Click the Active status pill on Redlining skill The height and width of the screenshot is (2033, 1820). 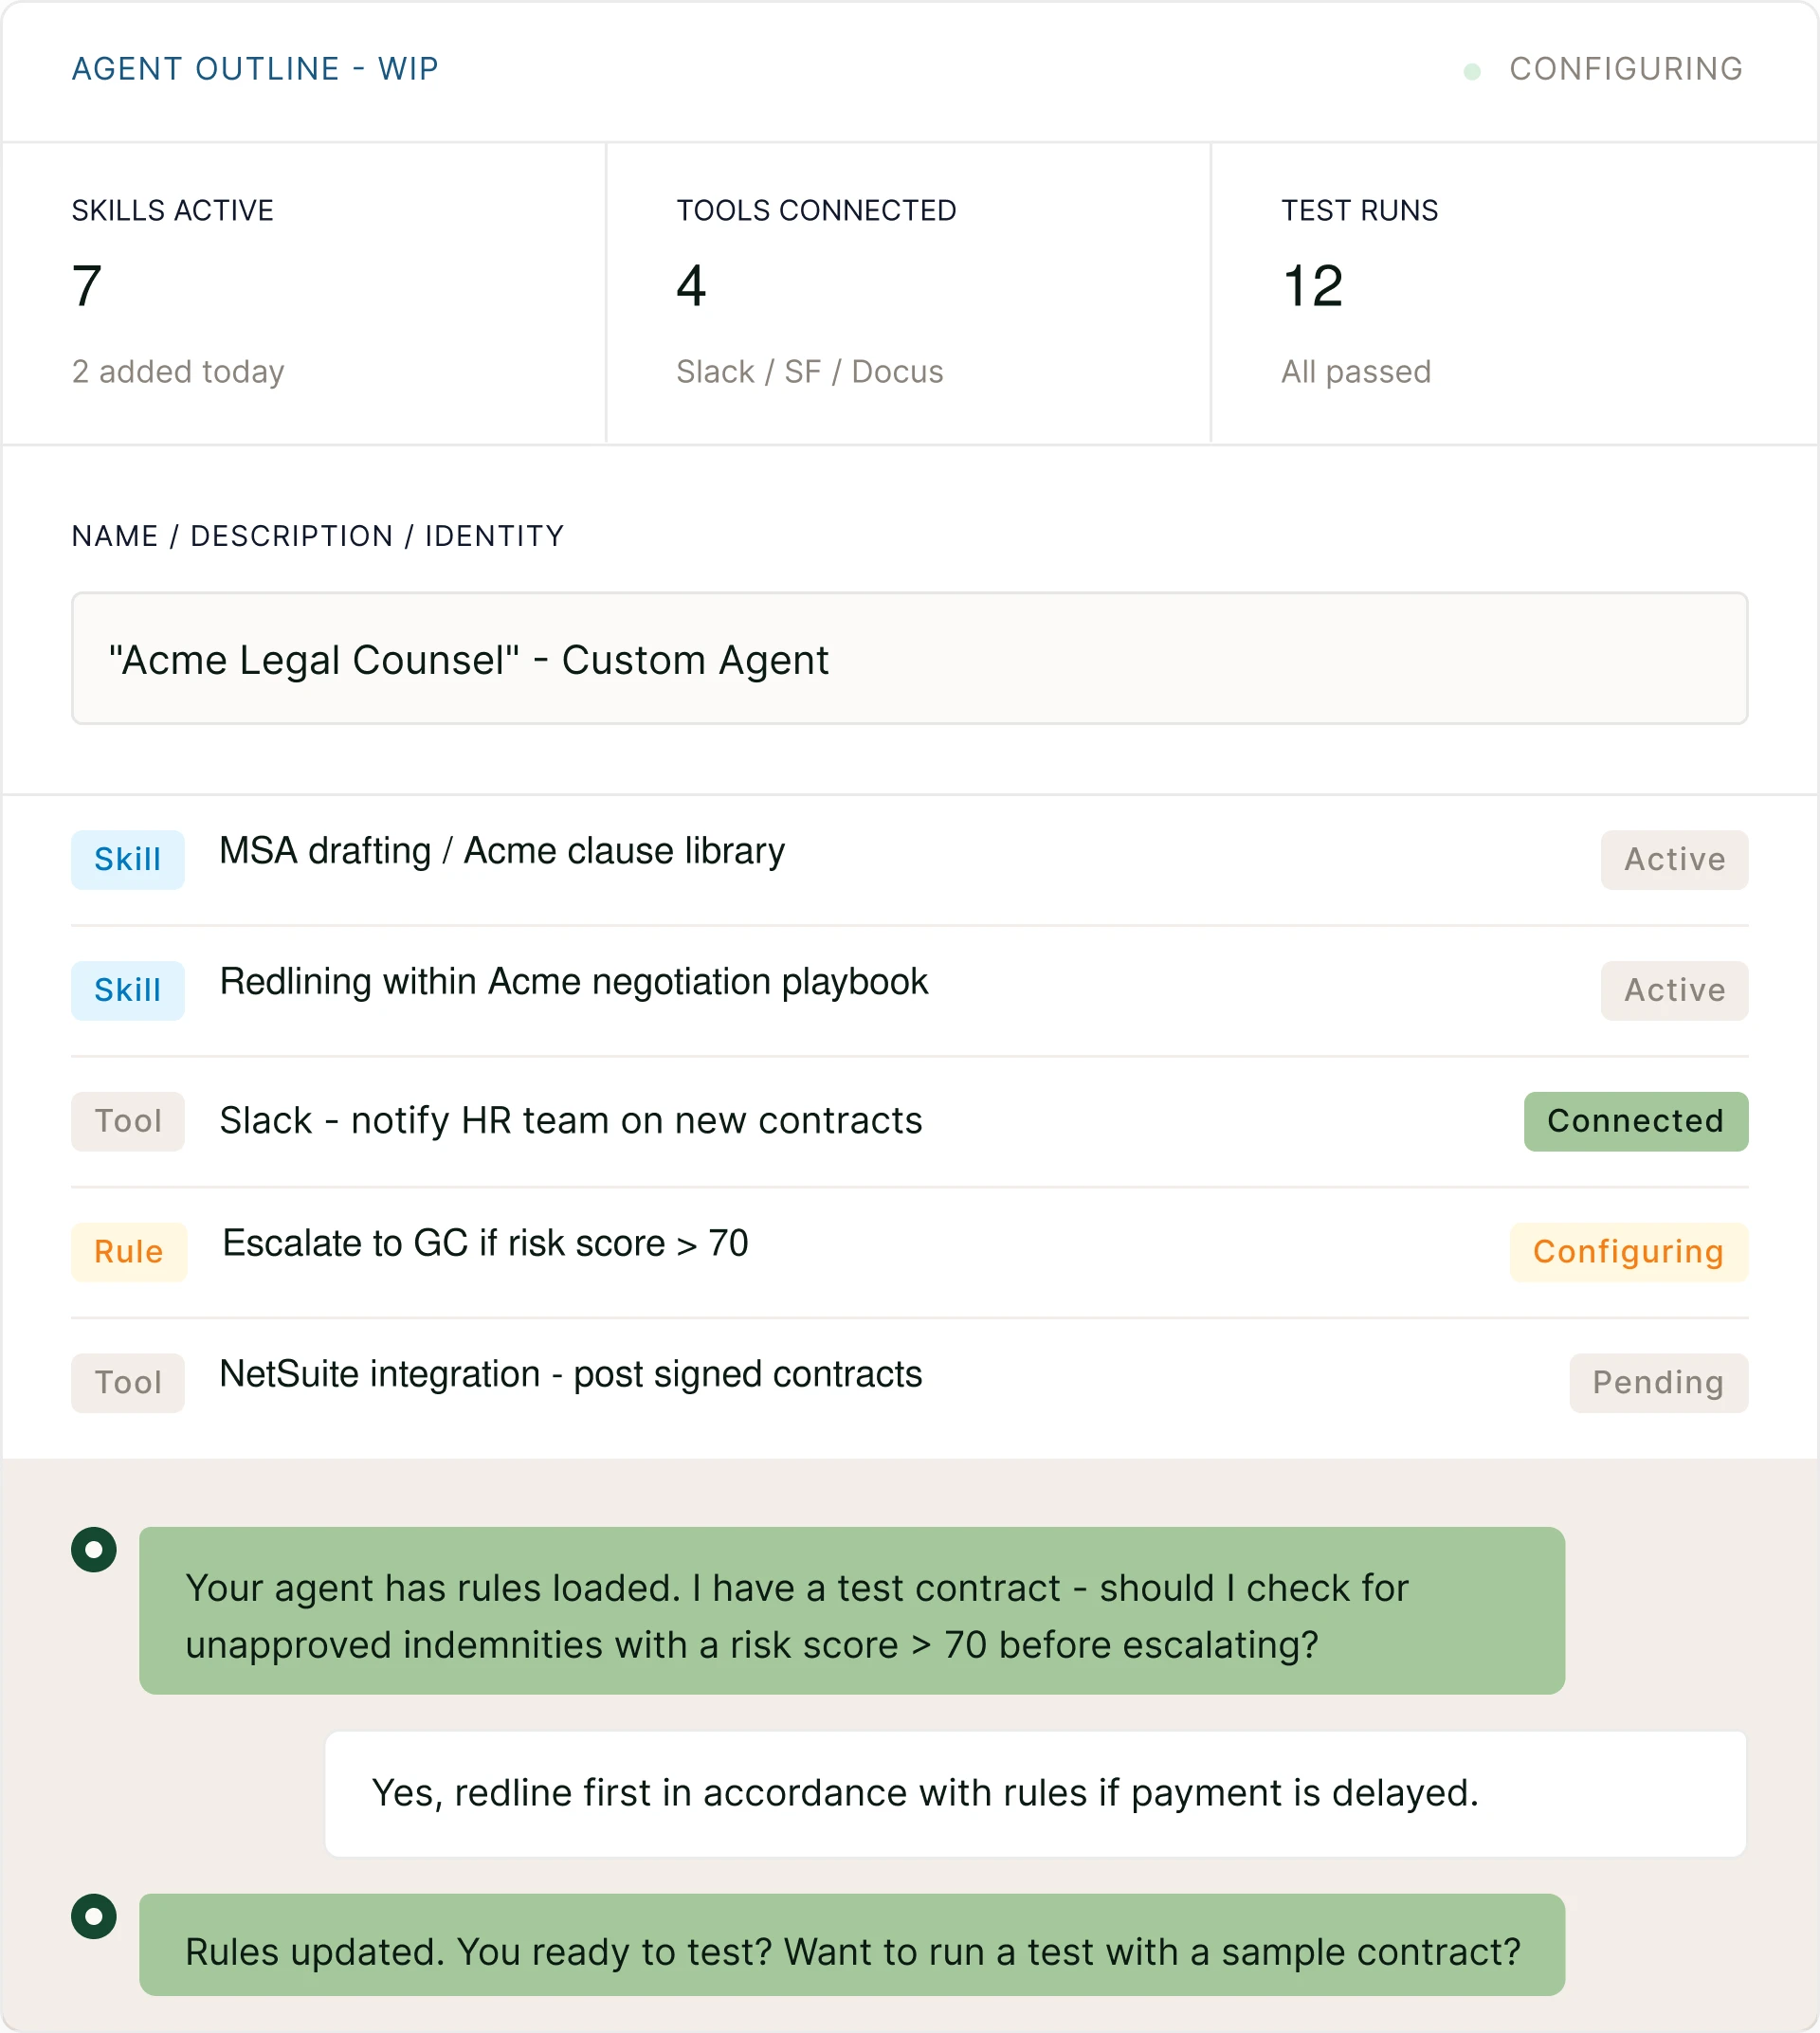coord(1674,990)
